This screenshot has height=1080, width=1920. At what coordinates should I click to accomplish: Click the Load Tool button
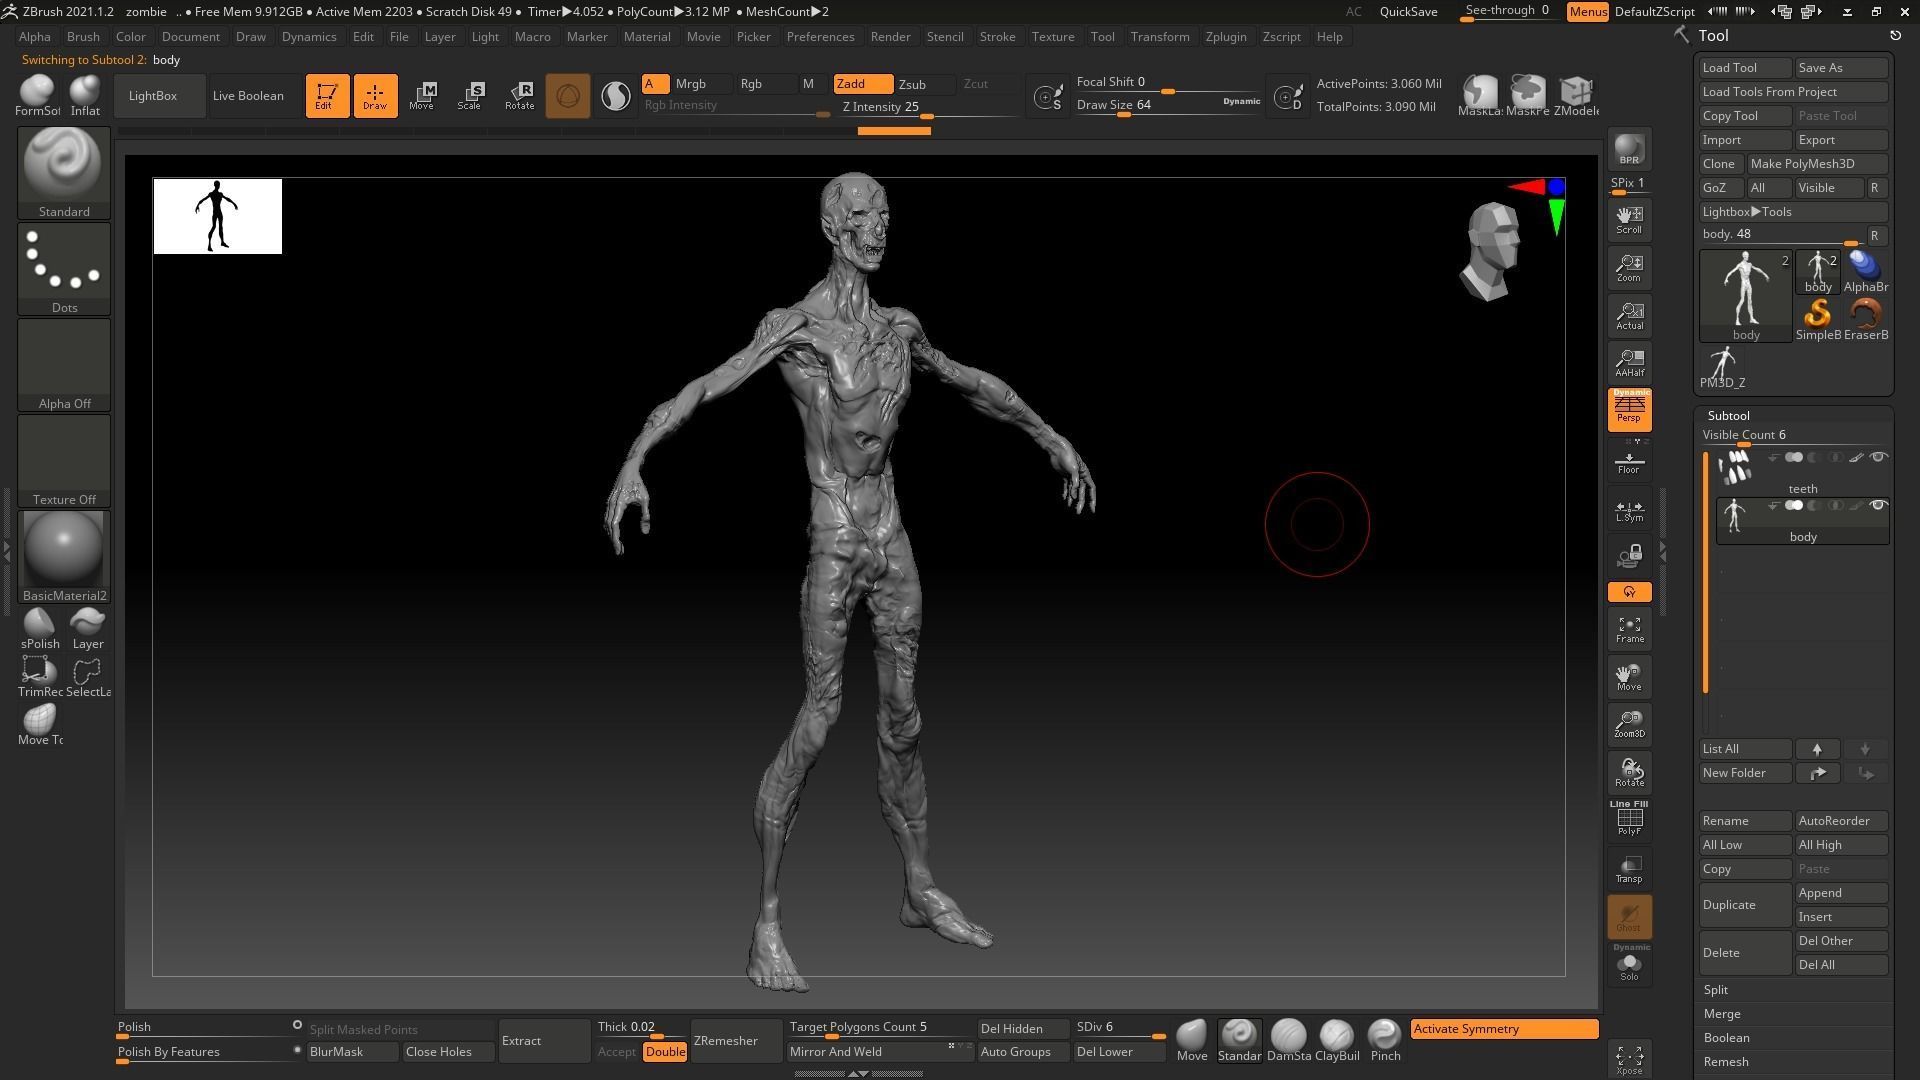click(x=1745, y=68)
